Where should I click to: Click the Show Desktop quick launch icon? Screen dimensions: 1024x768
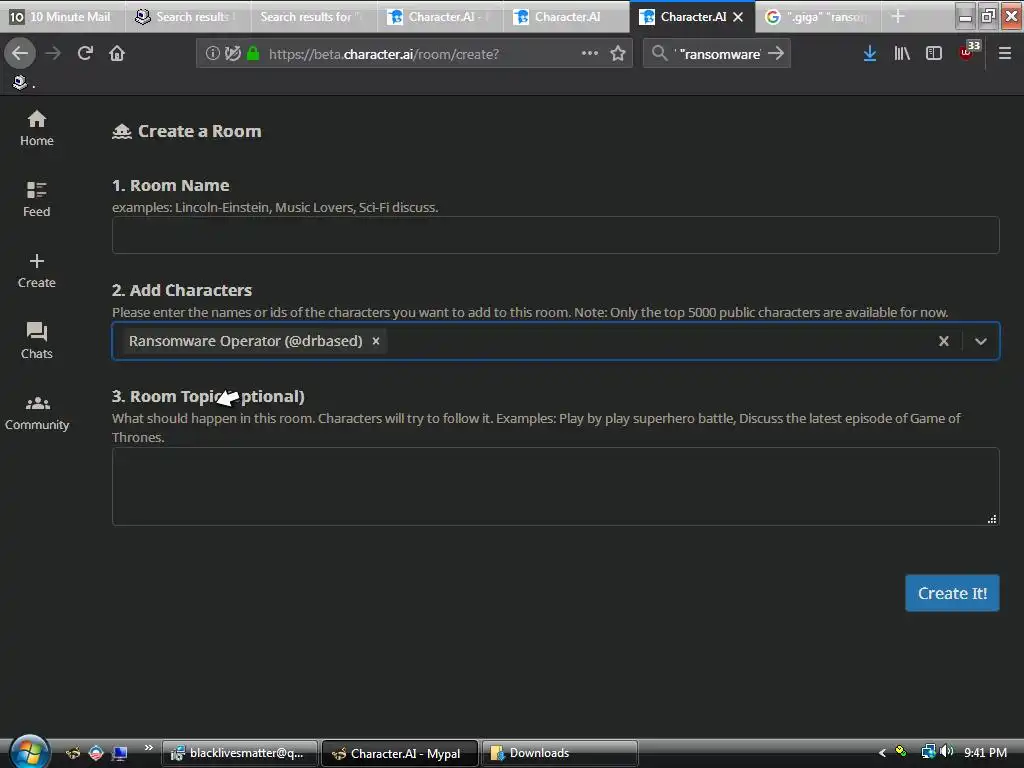point(120,753)
